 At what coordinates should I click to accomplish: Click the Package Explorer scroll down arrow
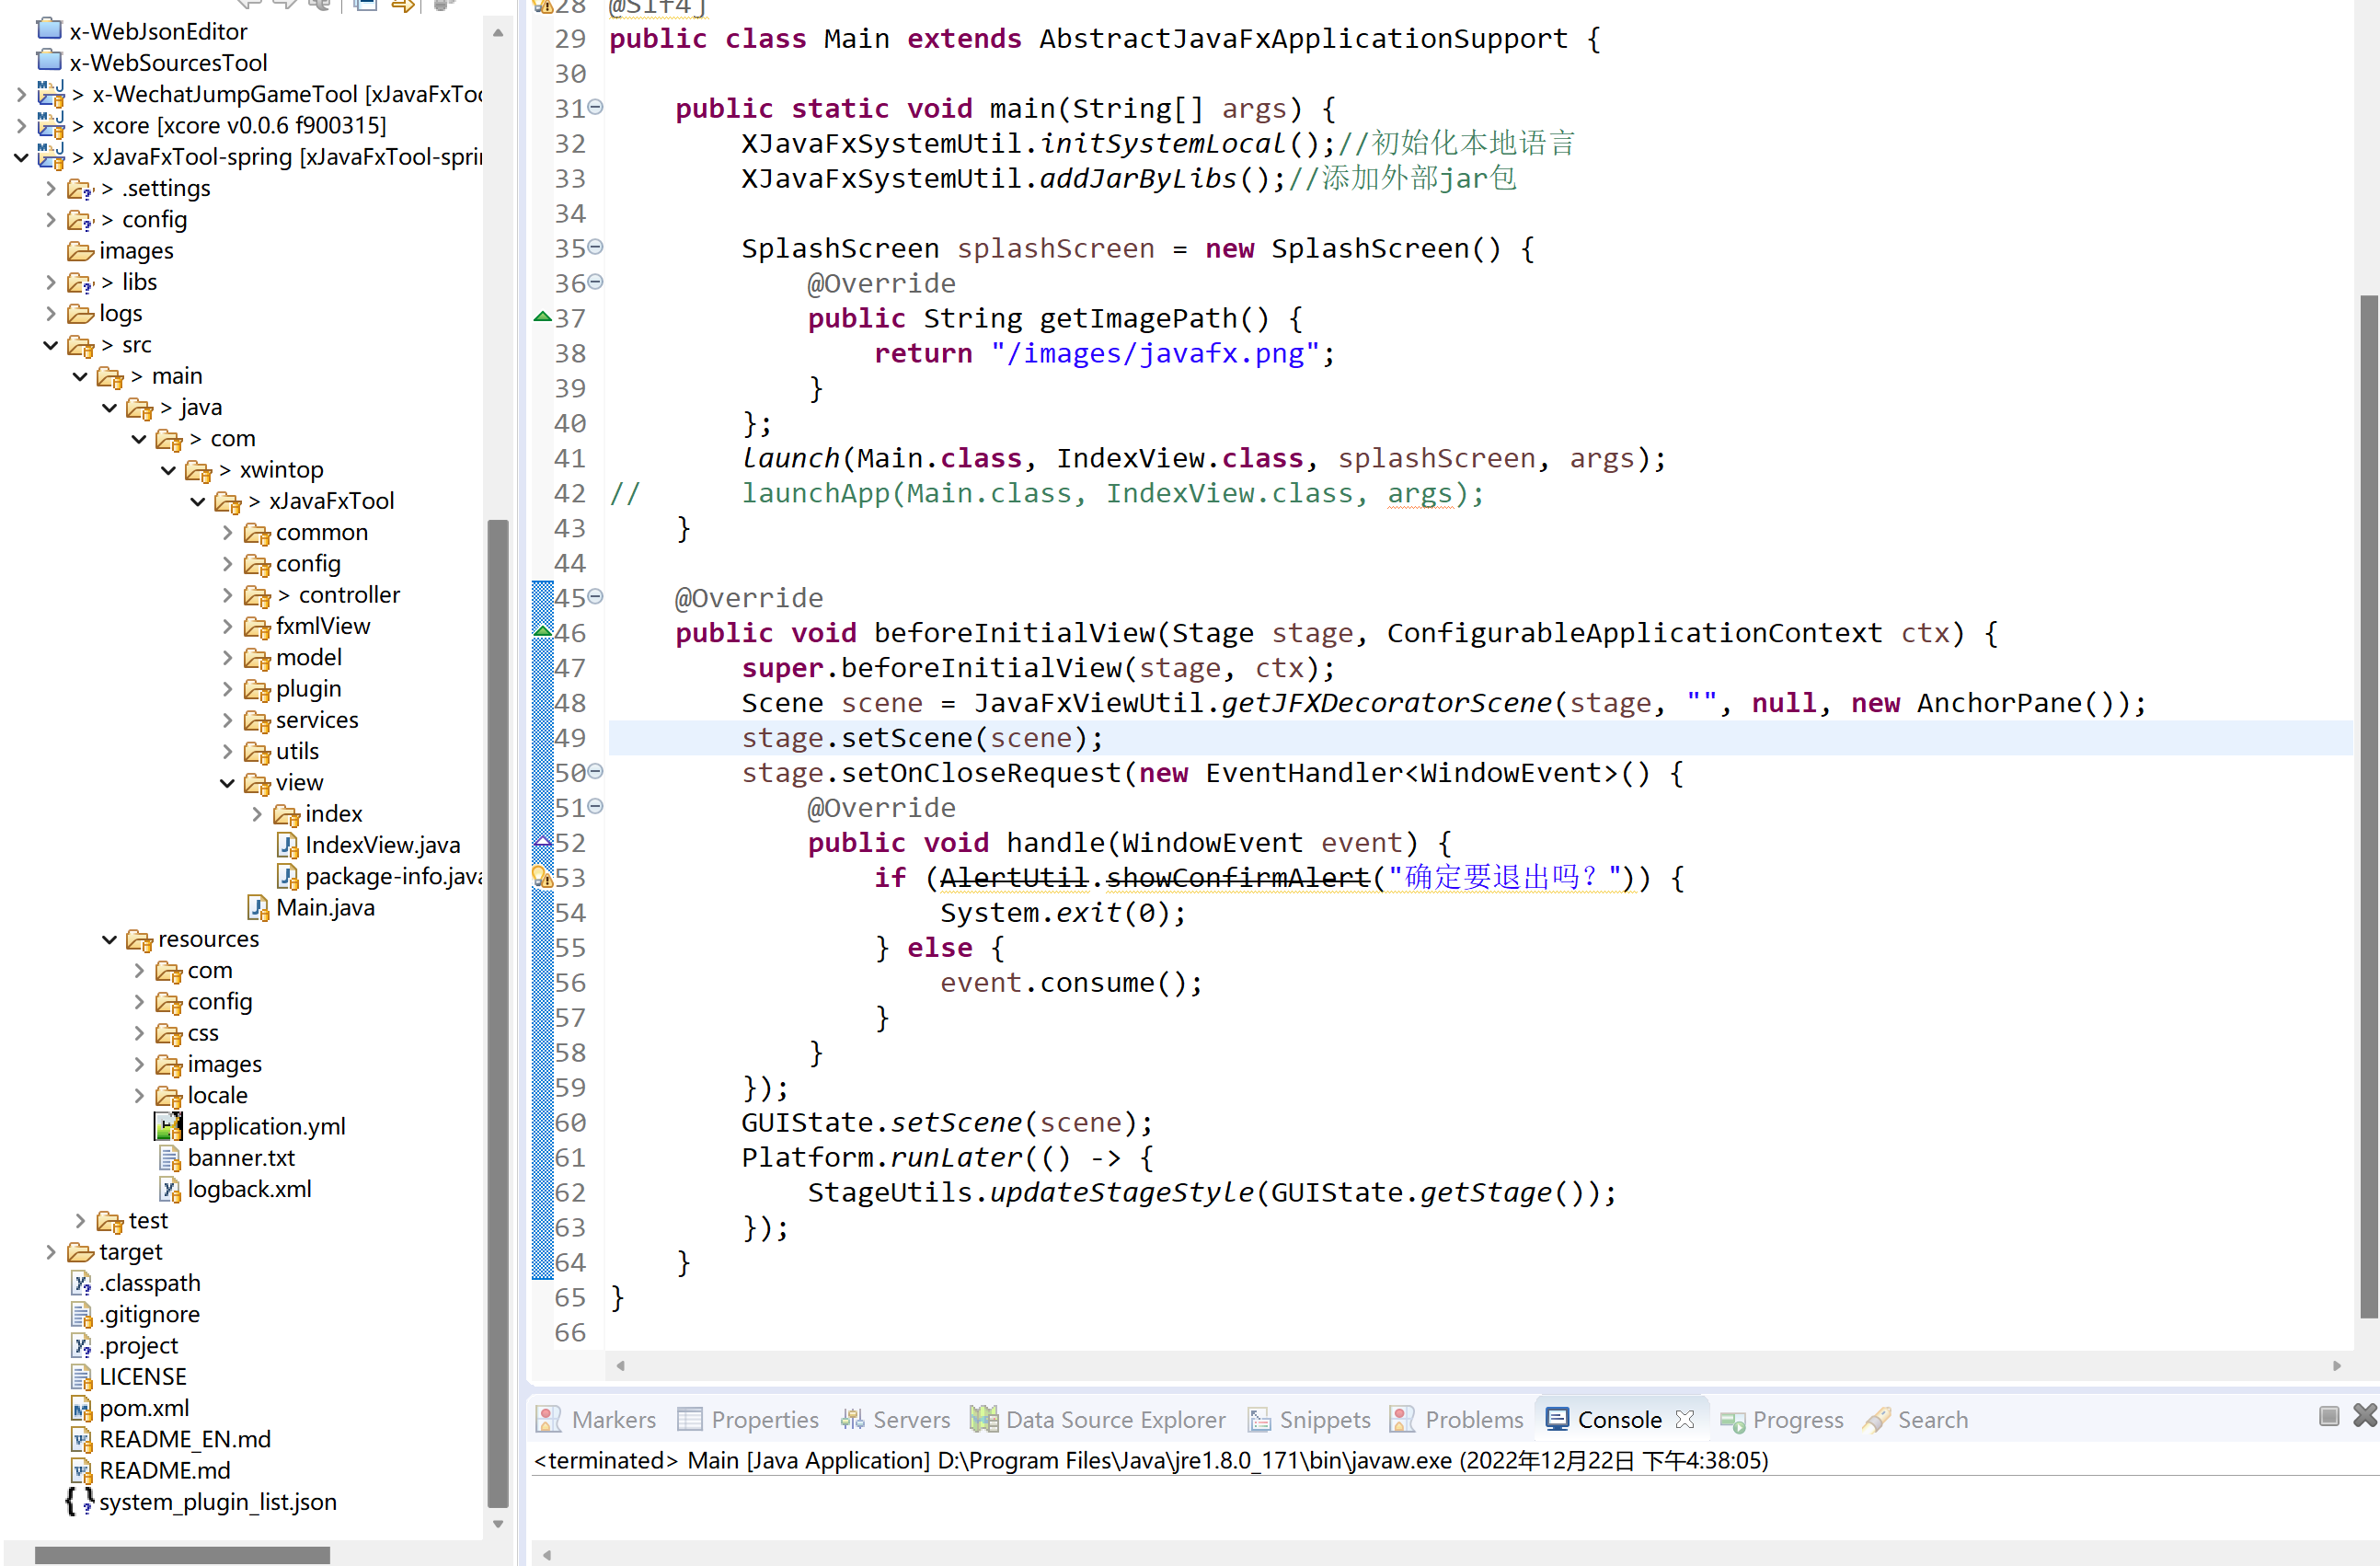point(497,1524)
